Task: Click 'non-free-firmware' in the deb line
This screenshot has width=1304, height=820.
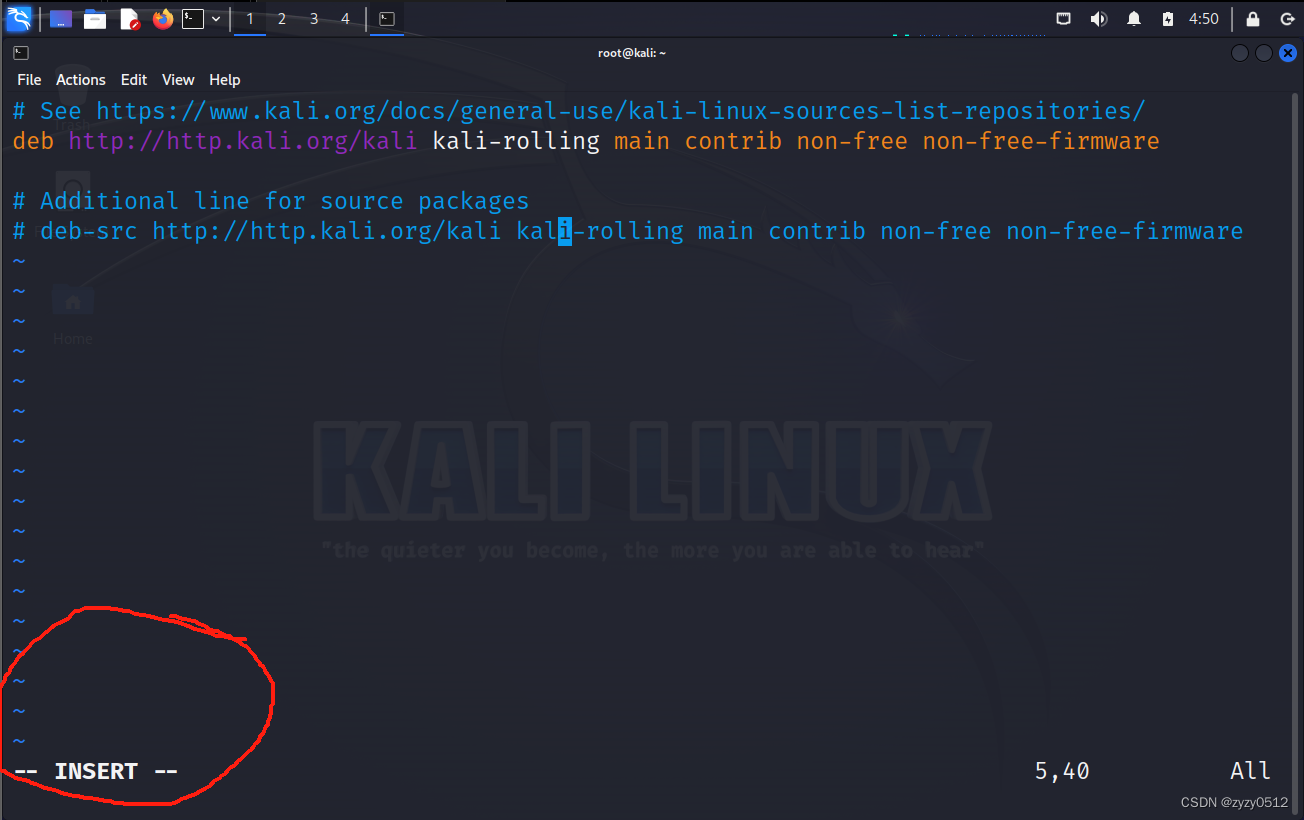Action: tap(1041, 141)
